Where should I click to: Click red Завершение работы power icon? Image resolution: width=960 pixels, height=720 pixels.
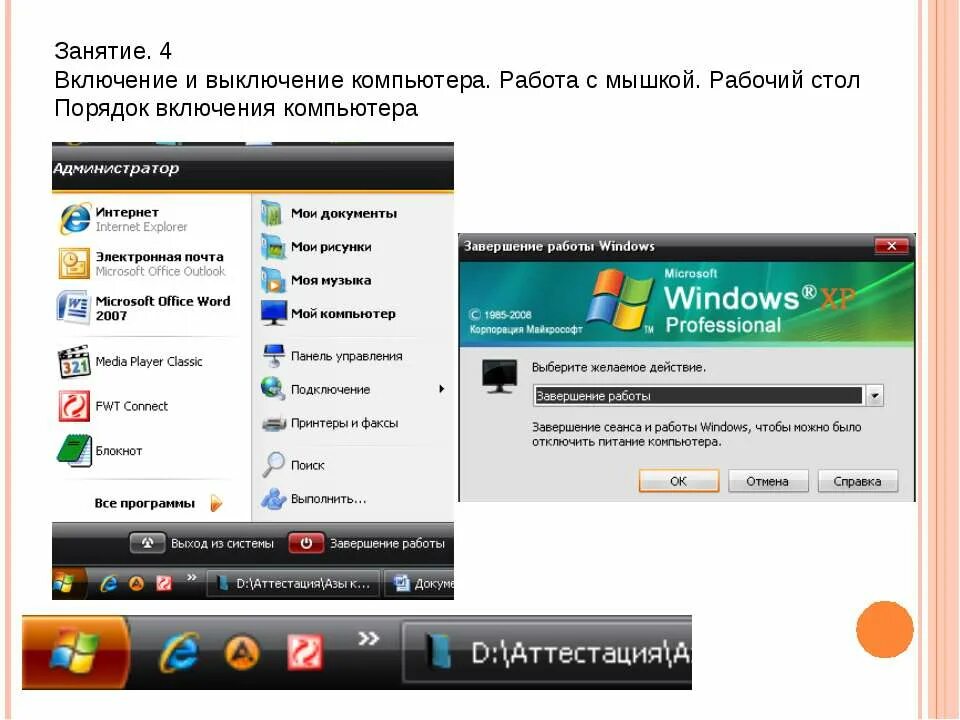pyautogui.click(x=306, y=543)
